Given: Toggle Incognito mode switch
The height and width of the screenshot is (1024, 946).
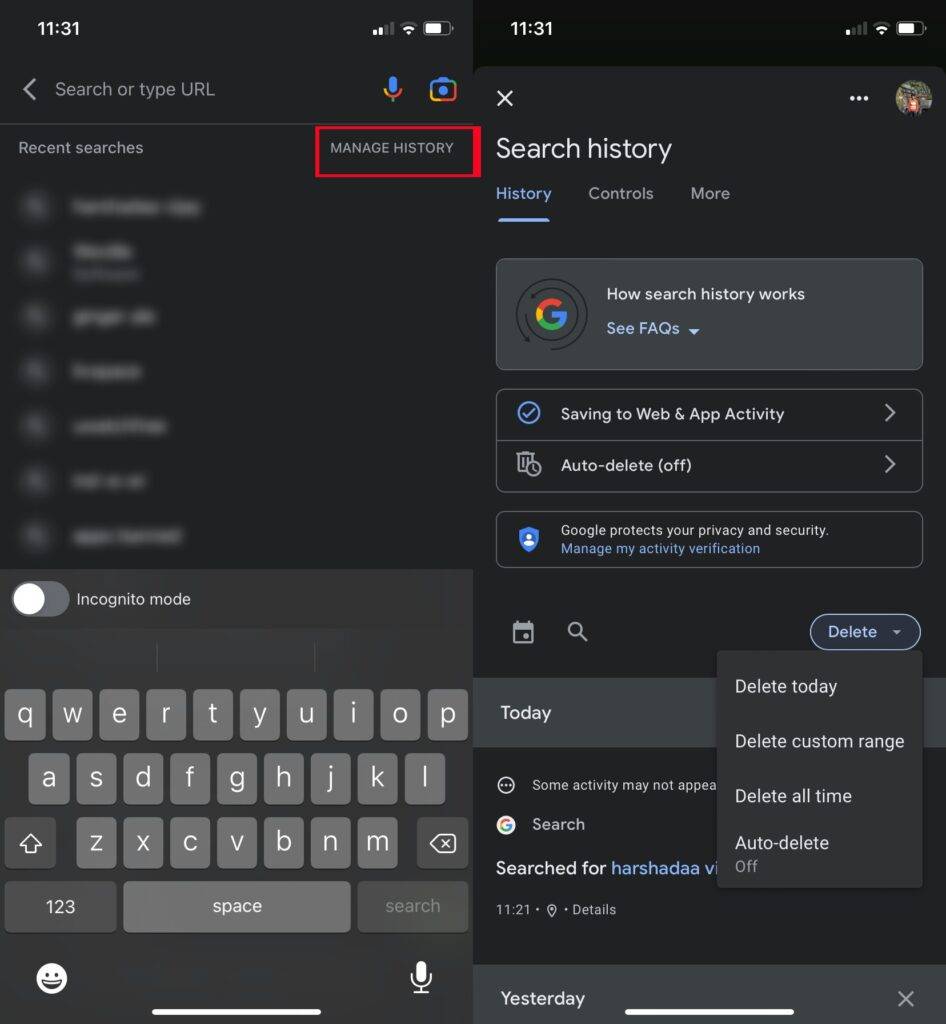Looking at the screenshot, I should pyautogui.click(x=40, y=599).
